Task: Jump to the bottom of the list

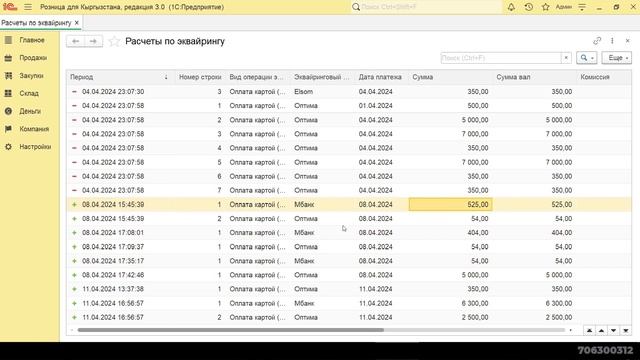Action: pyautogui.click(x=626, y=330)
